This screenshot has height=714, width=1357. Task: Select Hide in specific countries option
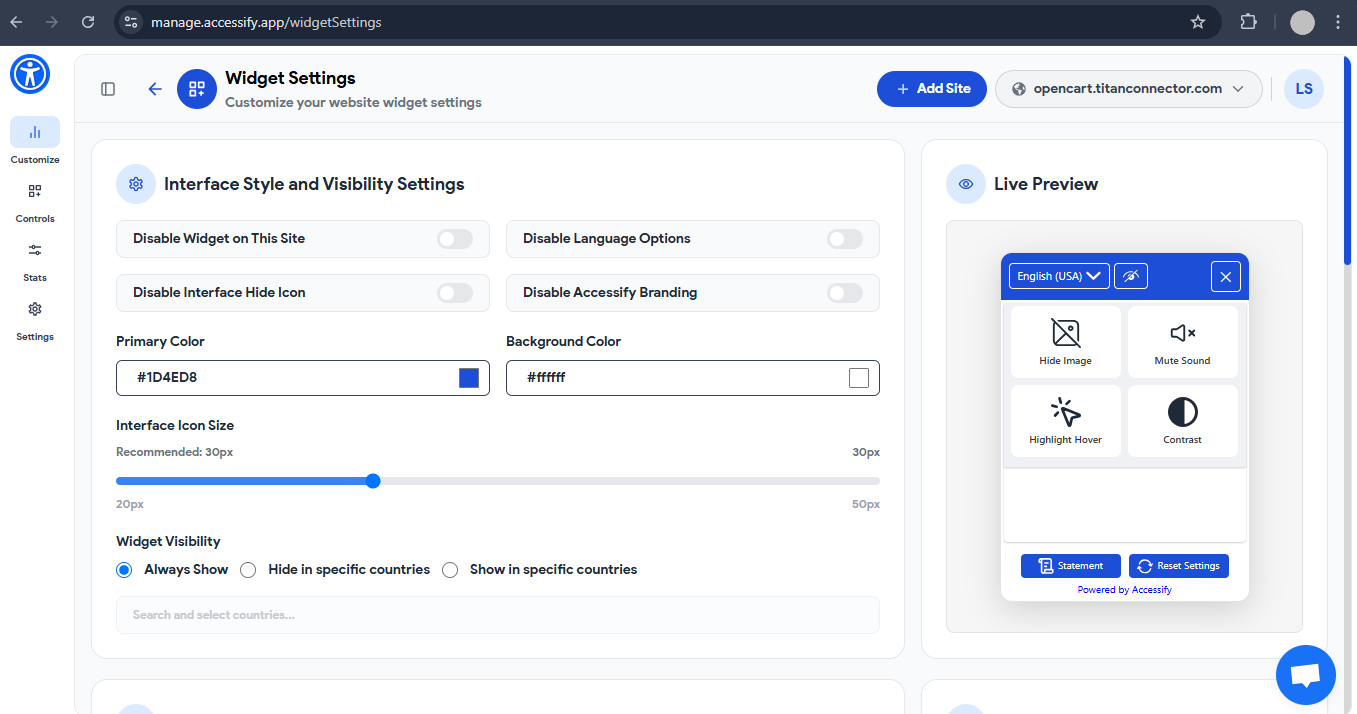(248, 569)
